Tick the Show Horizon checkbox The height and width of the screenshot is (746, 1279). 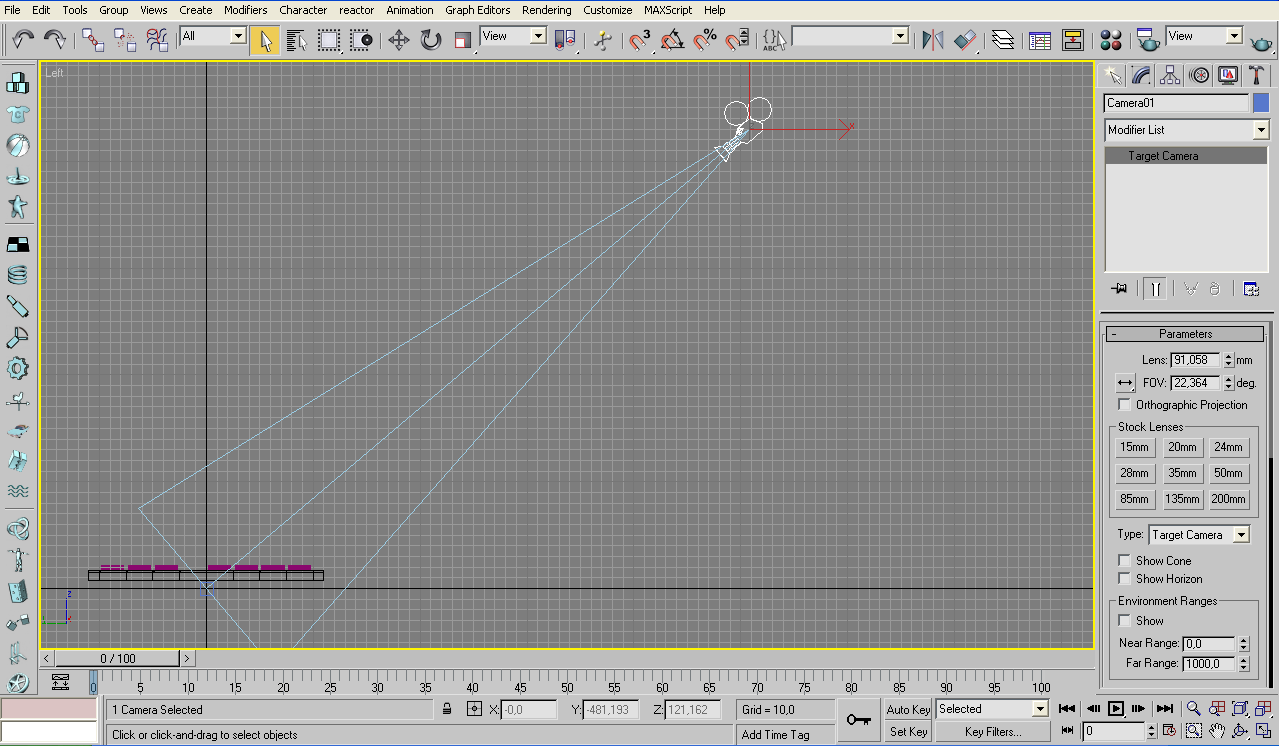[x=1125, y=579]
